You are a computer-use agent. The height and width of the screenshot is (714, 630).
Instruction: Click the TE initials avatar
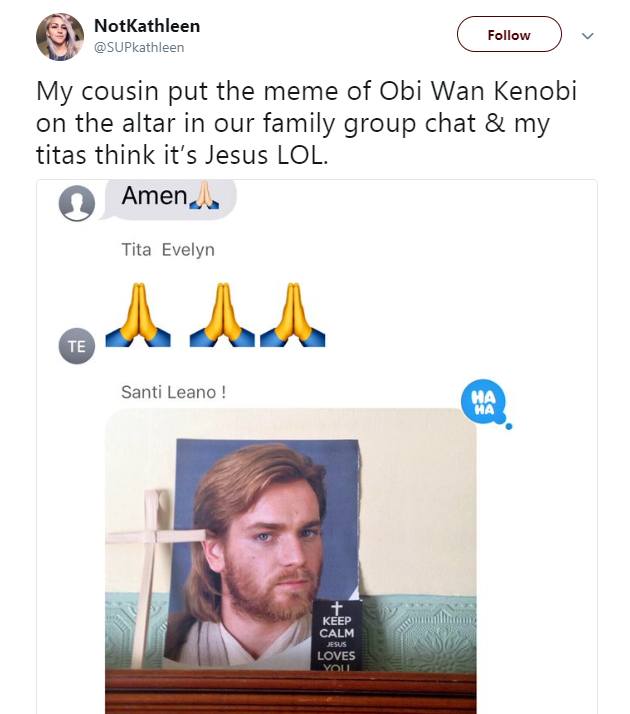click(x=79, y=346)
